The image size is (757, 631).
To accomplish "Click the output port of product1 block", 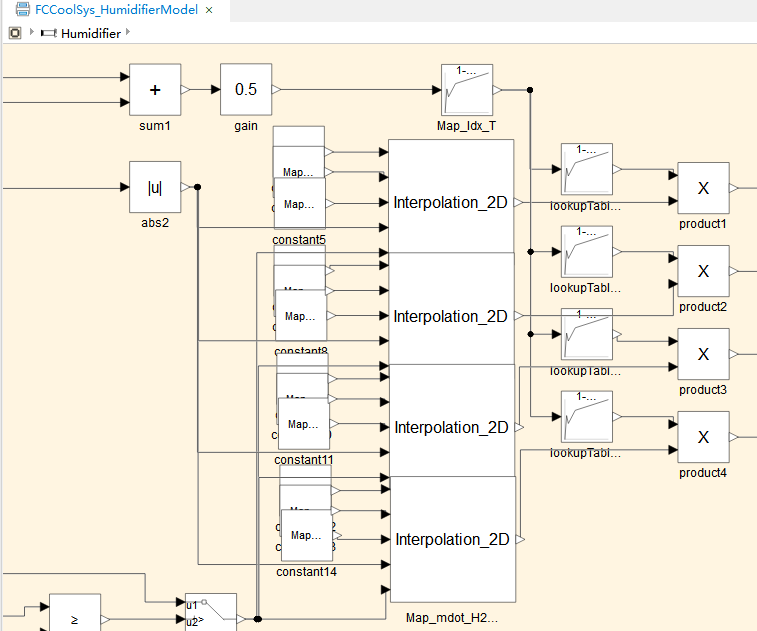I will point(733,188).
